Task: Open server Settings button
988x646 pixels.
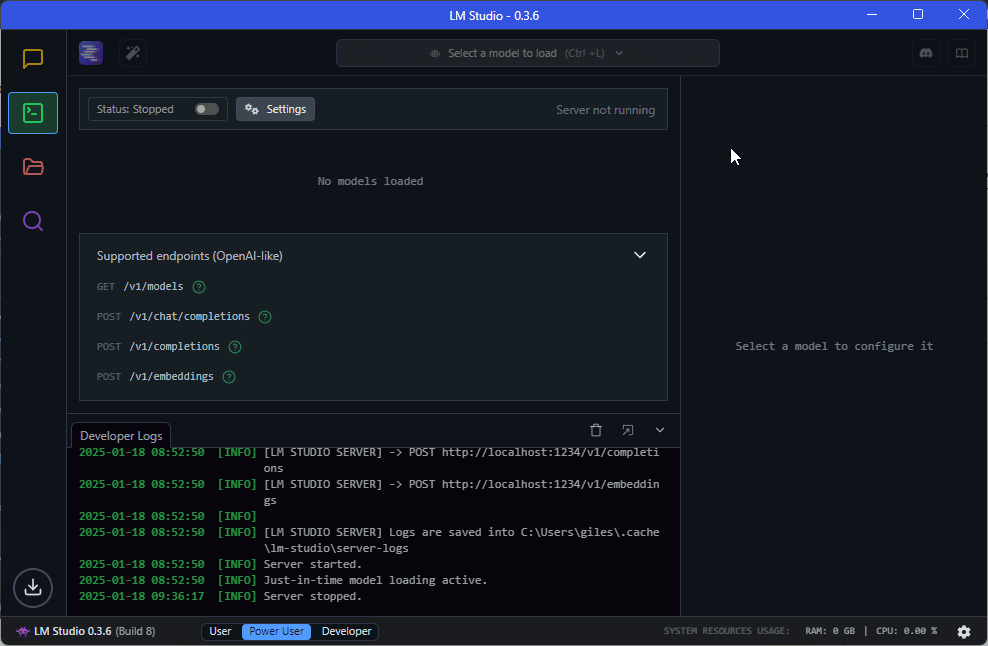Action: tap(275, 109)
